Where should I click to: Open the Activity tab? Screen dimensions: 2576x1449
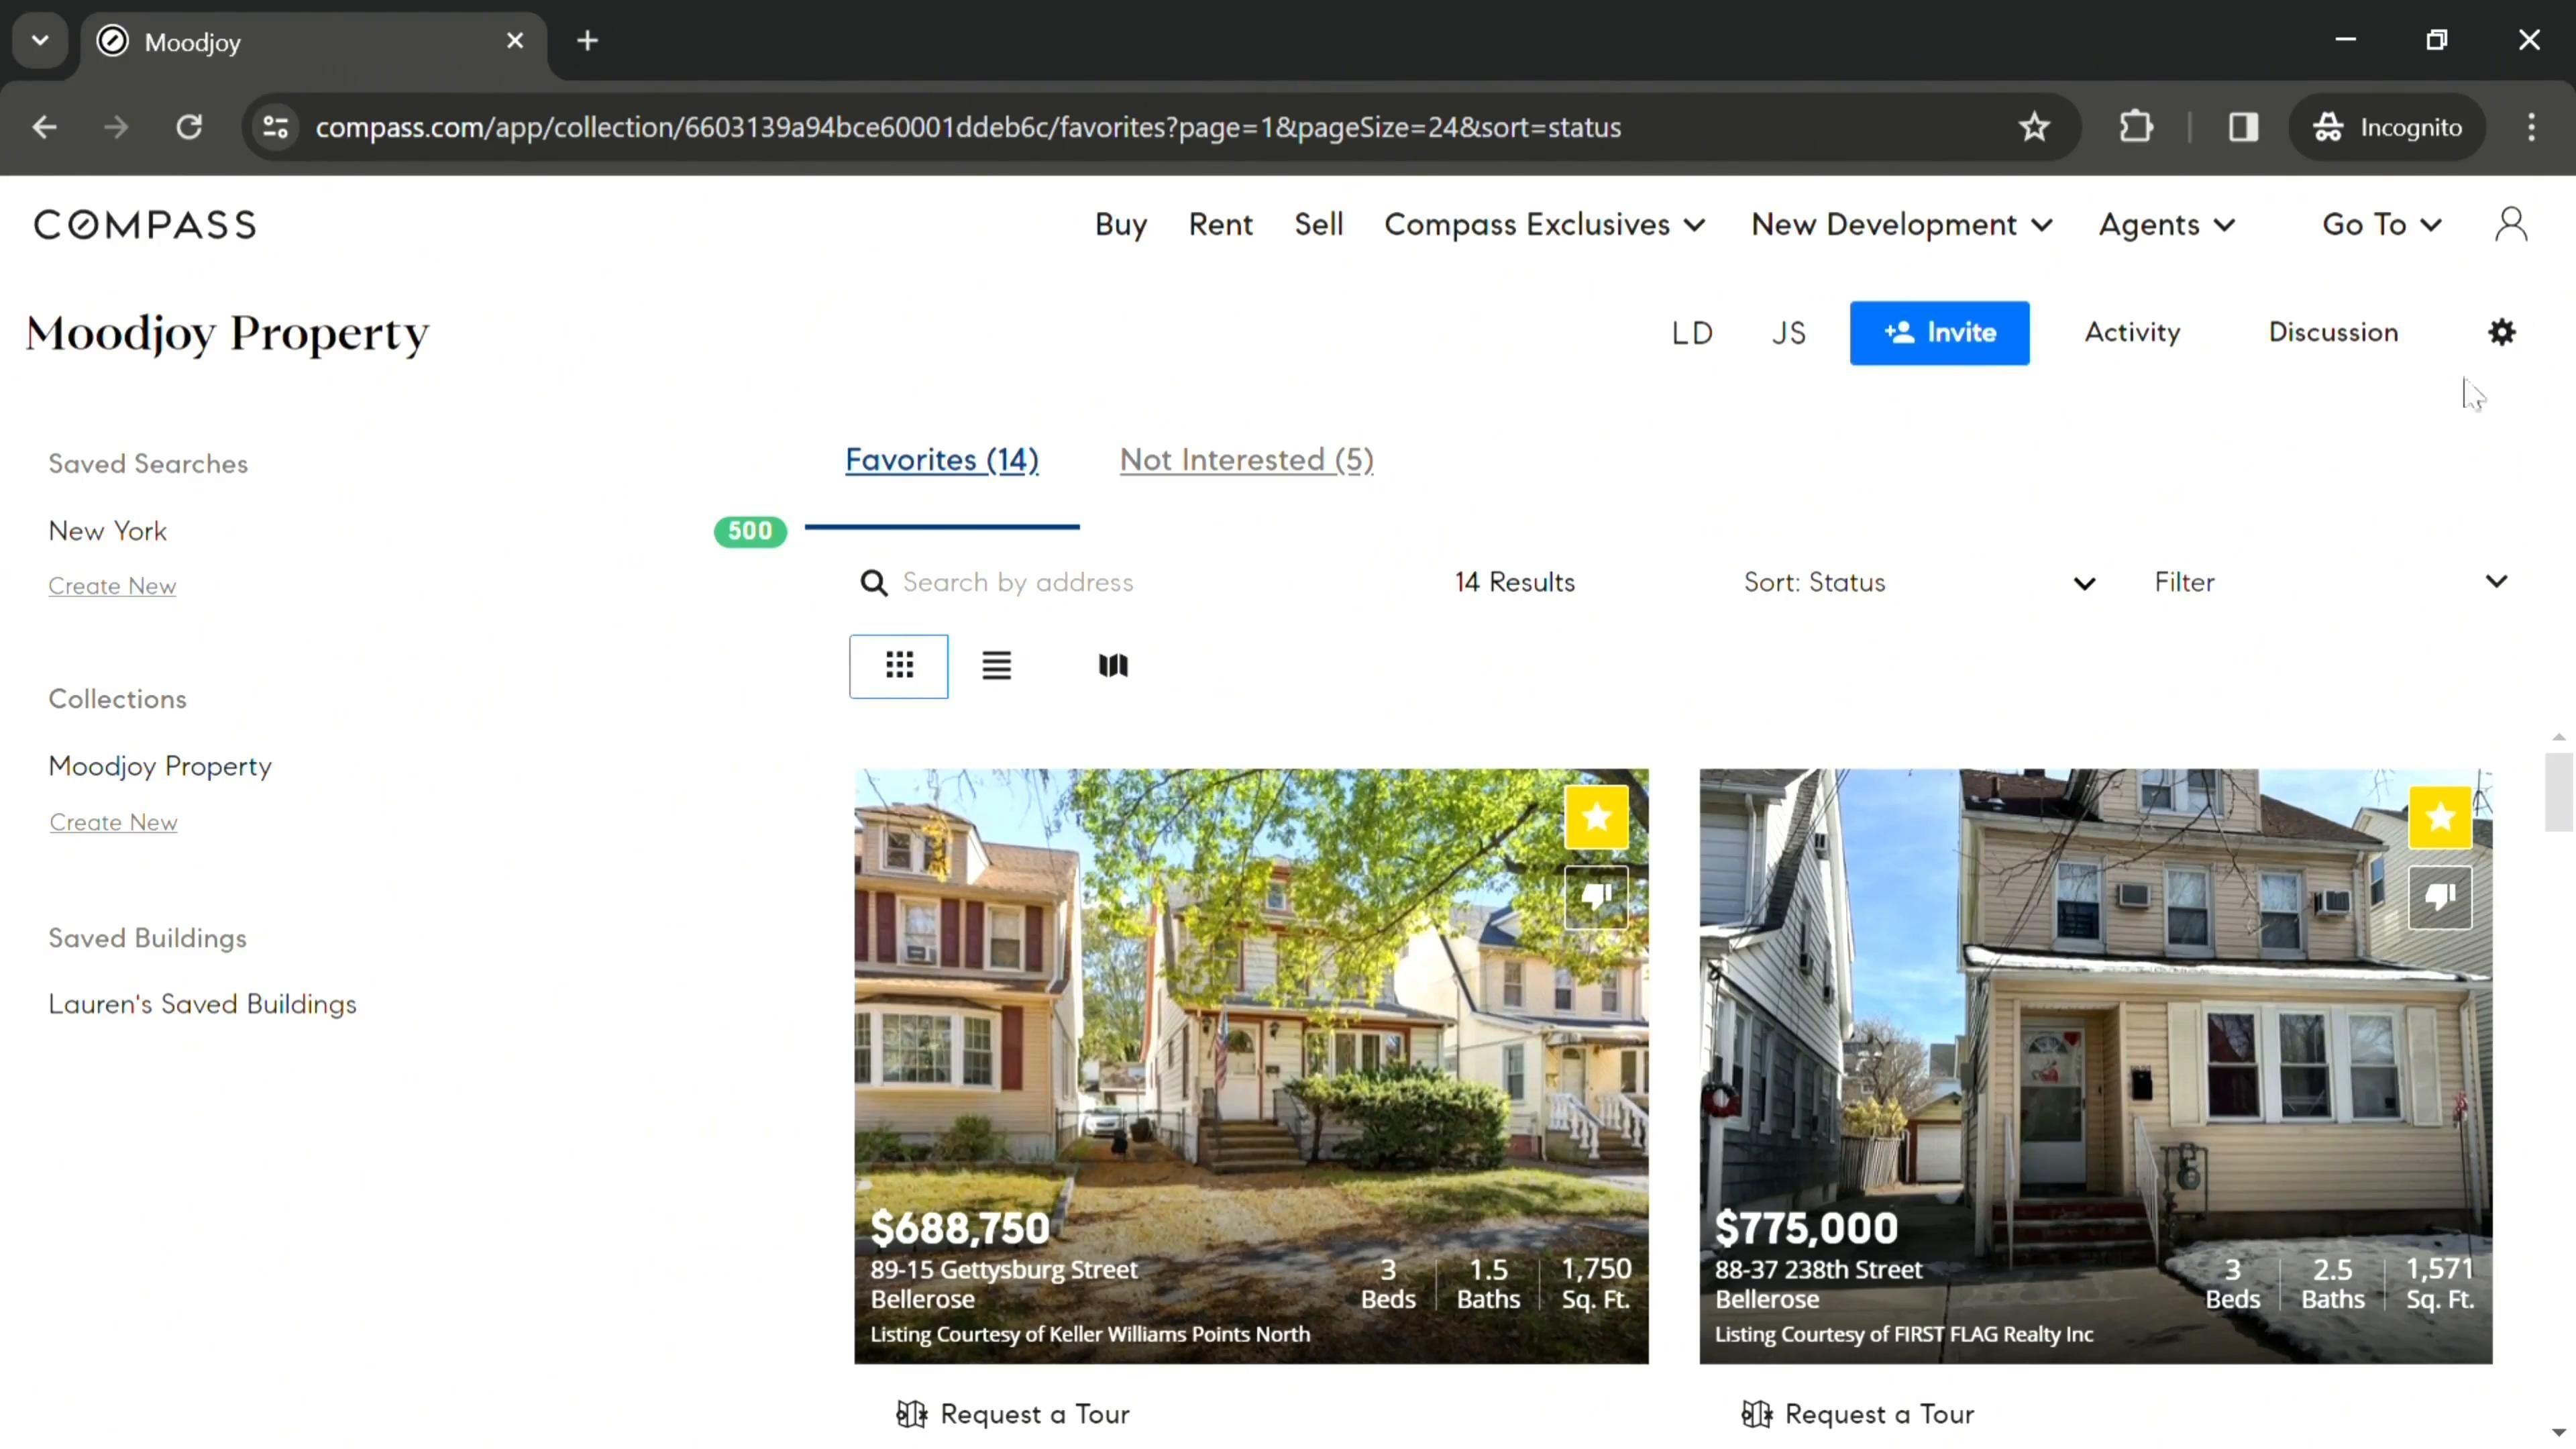(x=2132, y=332)
